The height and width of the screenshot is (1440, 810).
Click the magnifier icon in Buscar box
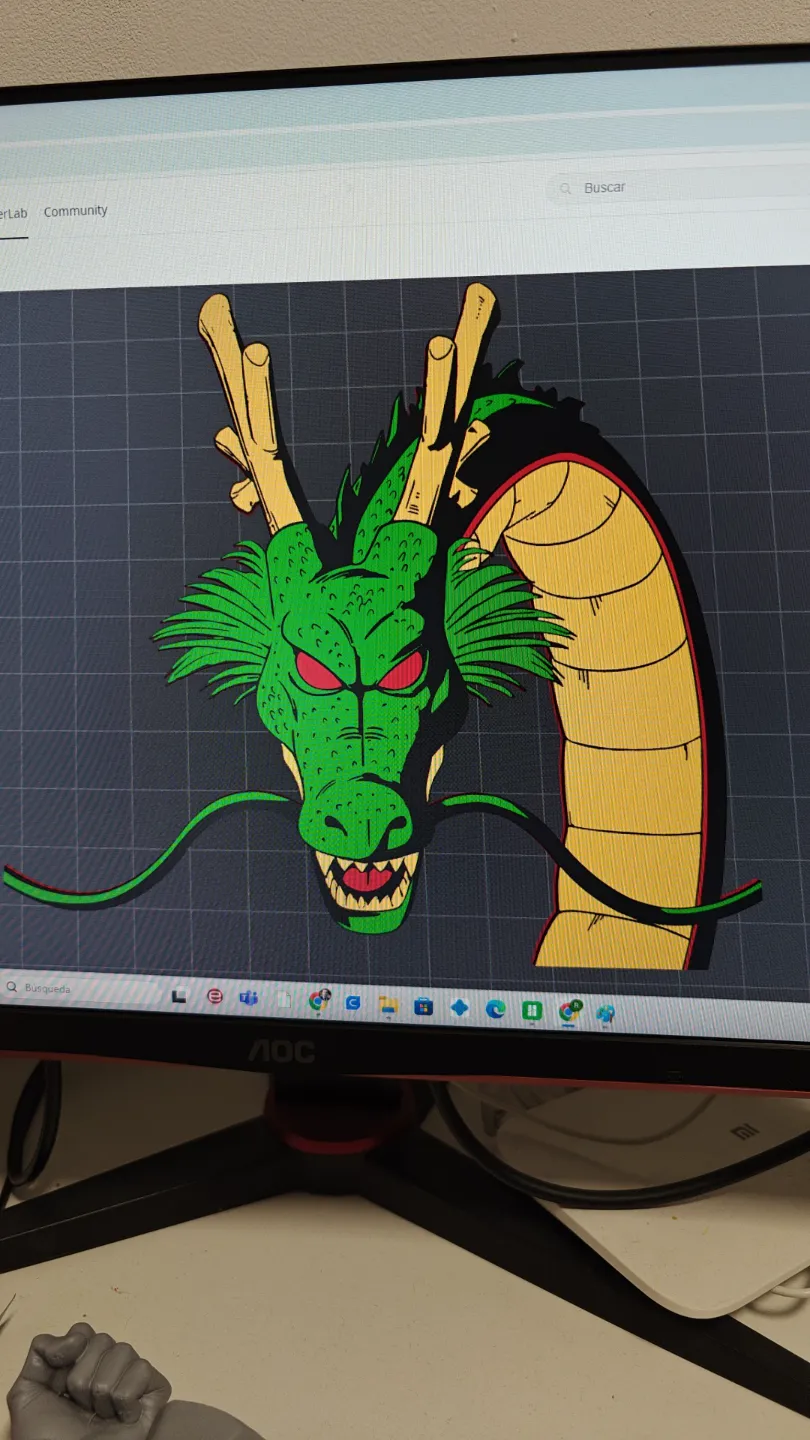coord(566,188)
